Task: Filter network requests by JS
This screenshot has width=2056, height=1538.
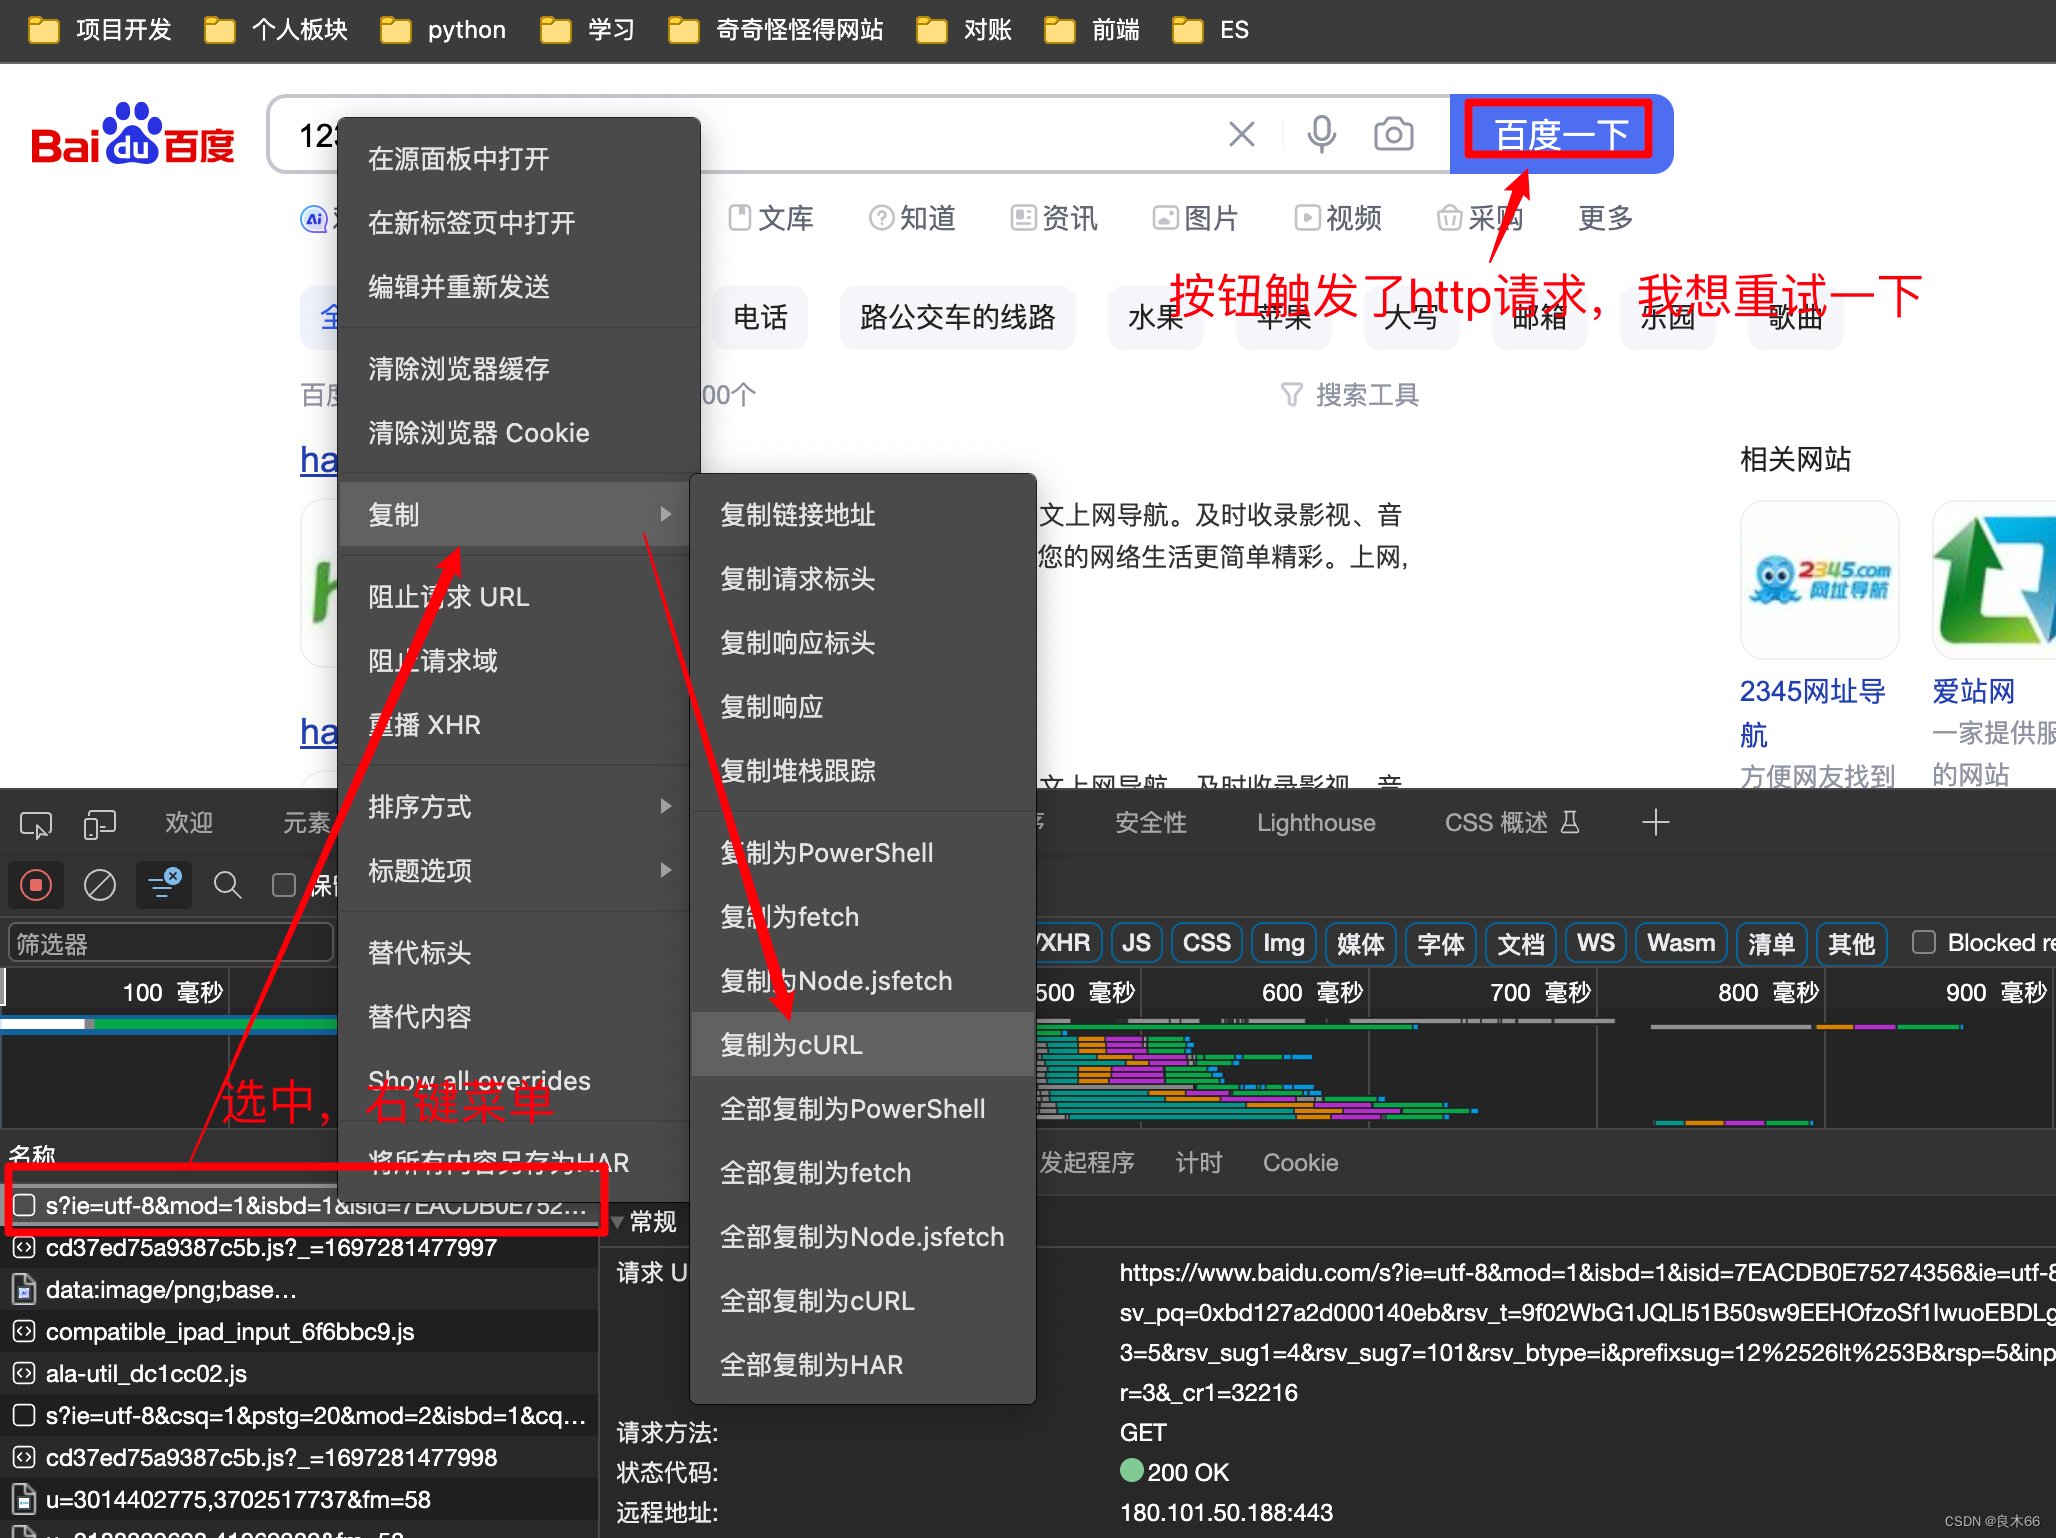Action: point(1136,943)
